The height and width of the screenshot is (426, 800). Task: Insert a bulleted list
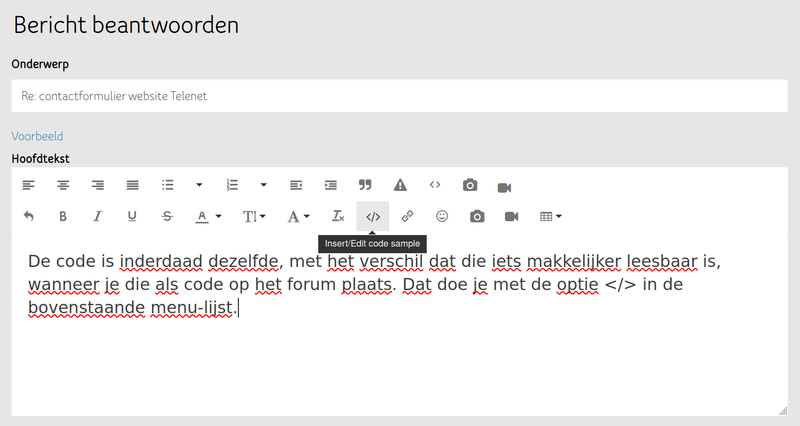coord(168,185)
